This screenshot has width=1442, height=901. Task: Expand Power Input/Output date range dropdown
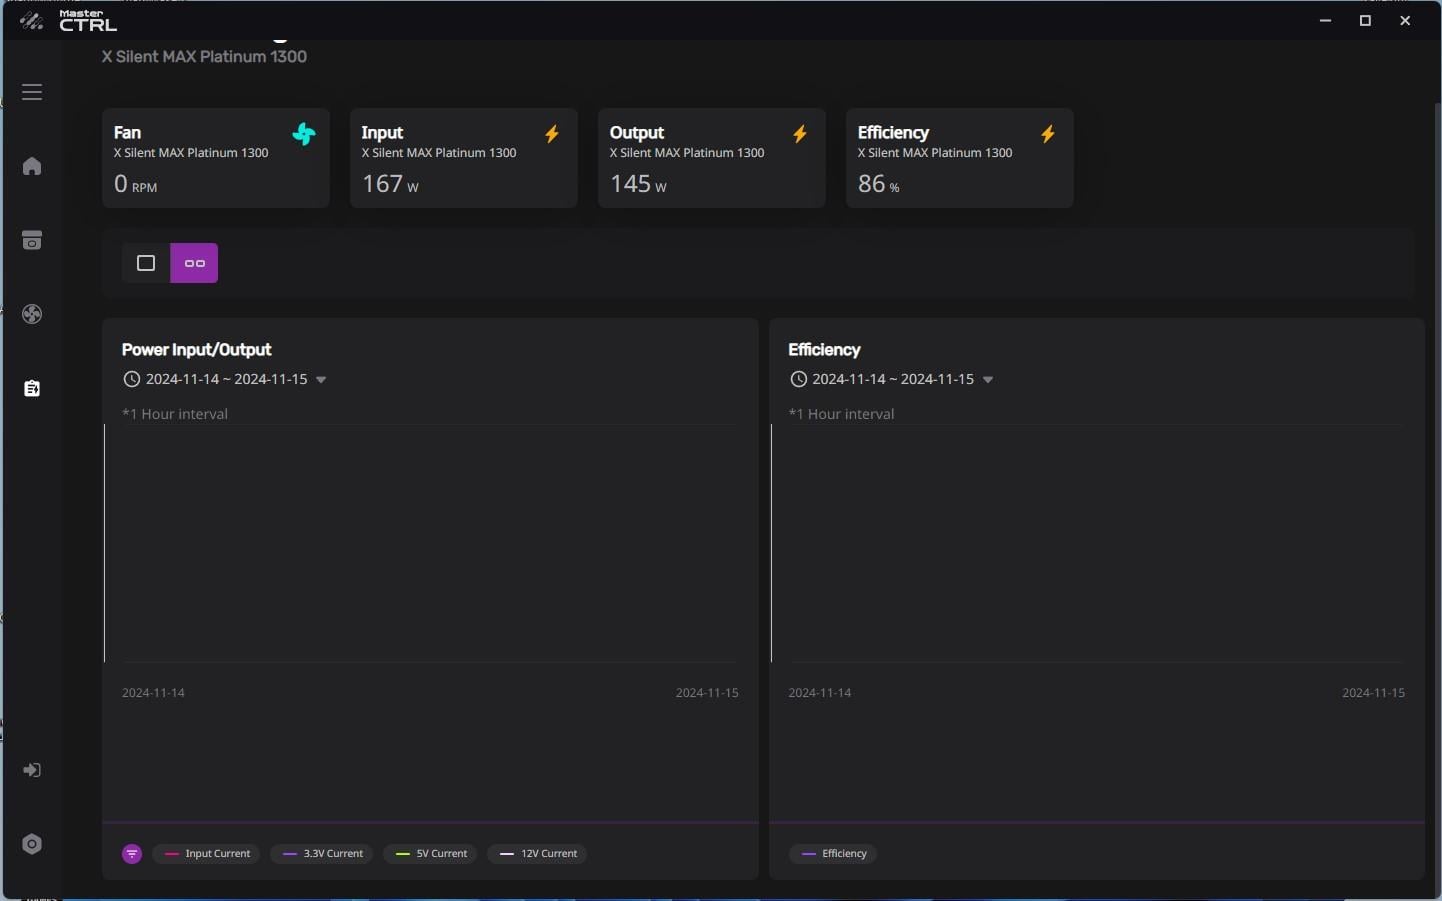click(321, 380)
